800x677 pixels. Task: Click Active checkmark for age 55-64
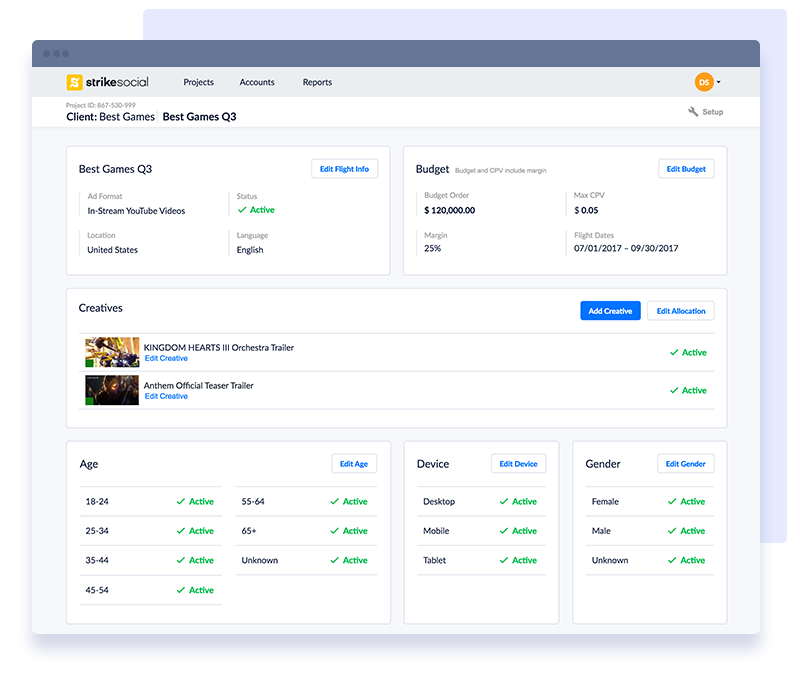pyautogui.click(x=335, y=502)
